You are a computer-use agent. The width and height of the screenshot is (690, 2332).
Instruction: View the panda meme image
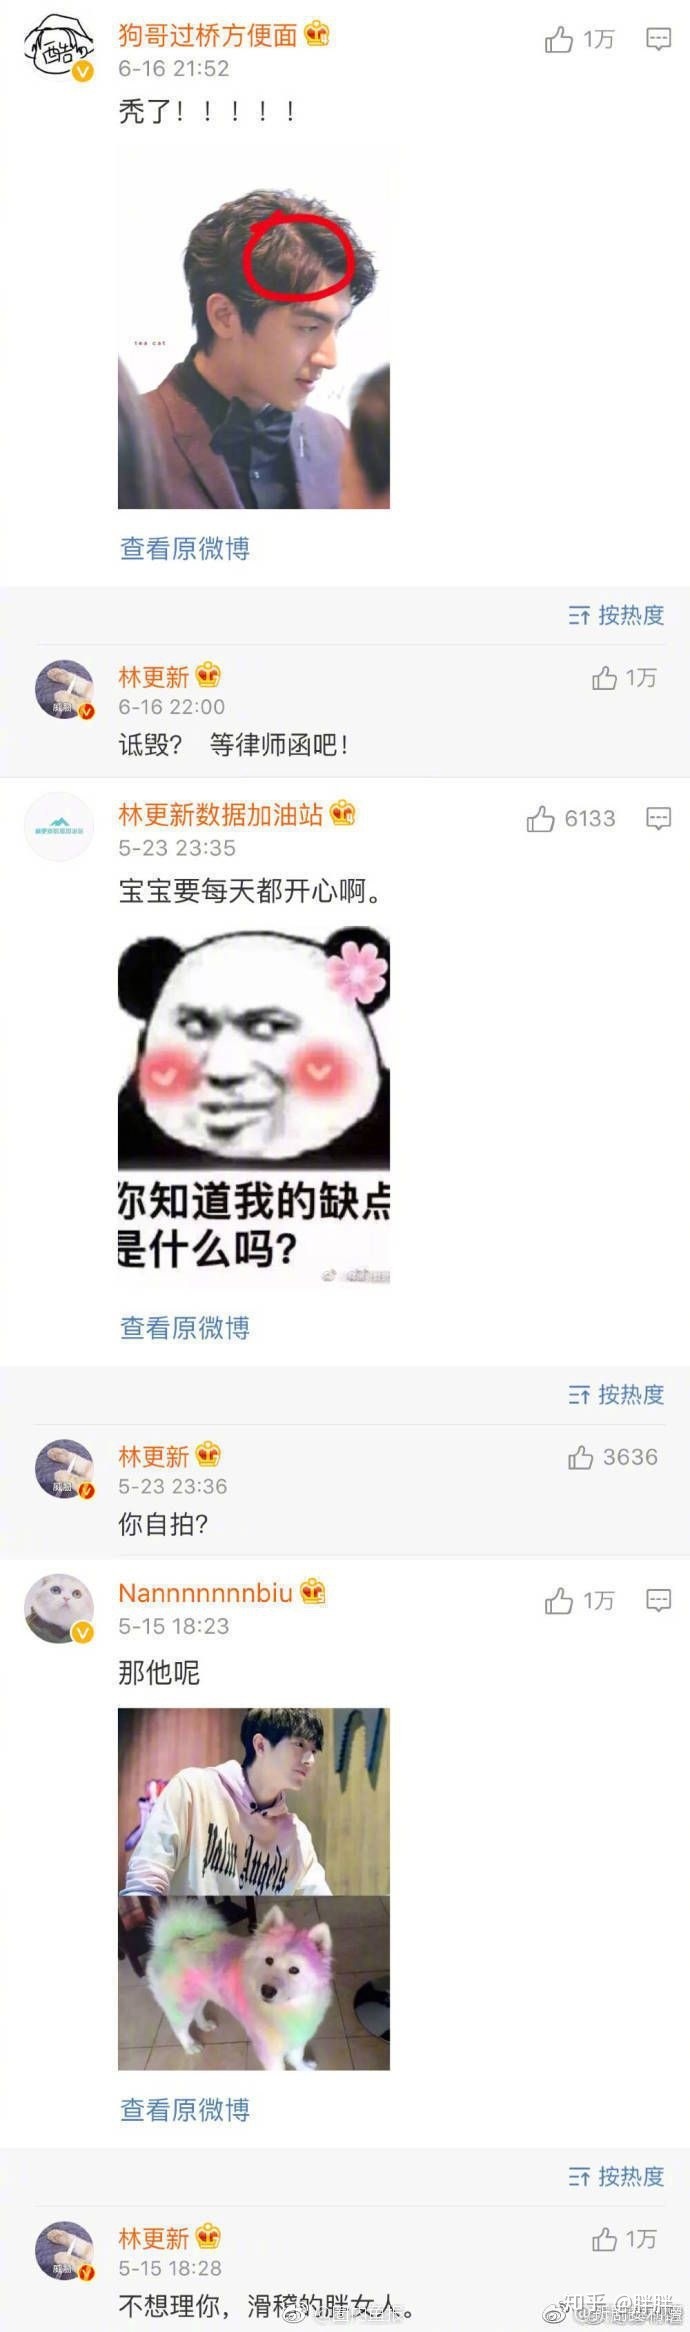254,1107
